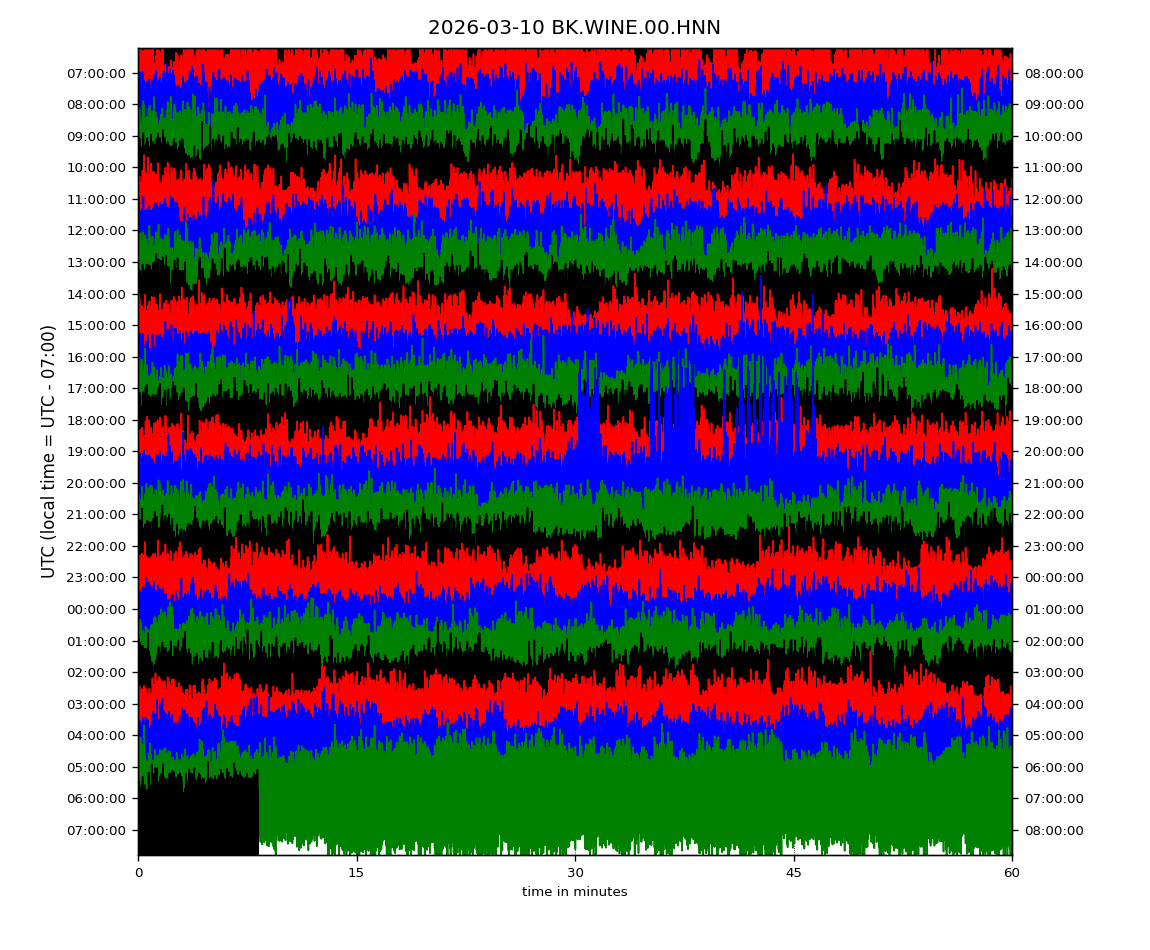Click left-axis time label 04:00:00
Viewport: 1150px width, 950px height.
(98, 735)
